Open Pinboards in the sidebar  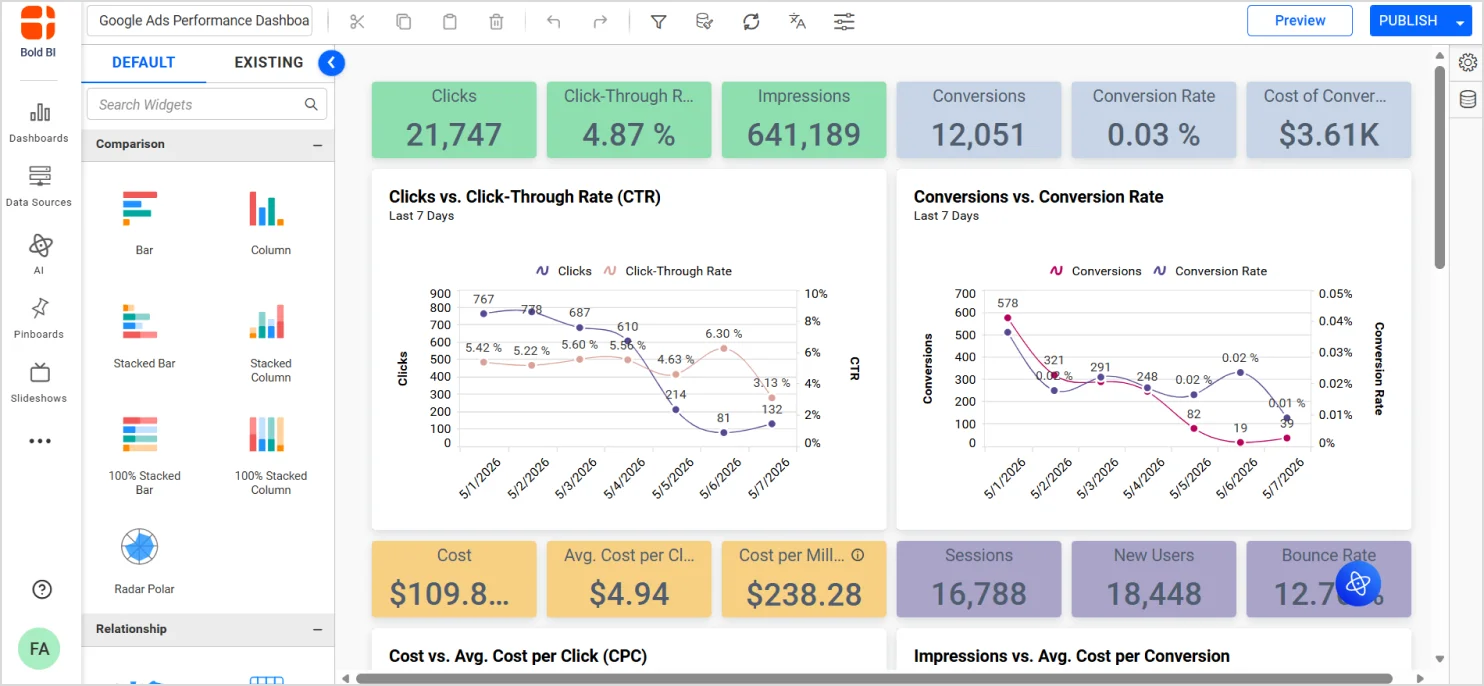pyautogui.click(x=39, y=318)
